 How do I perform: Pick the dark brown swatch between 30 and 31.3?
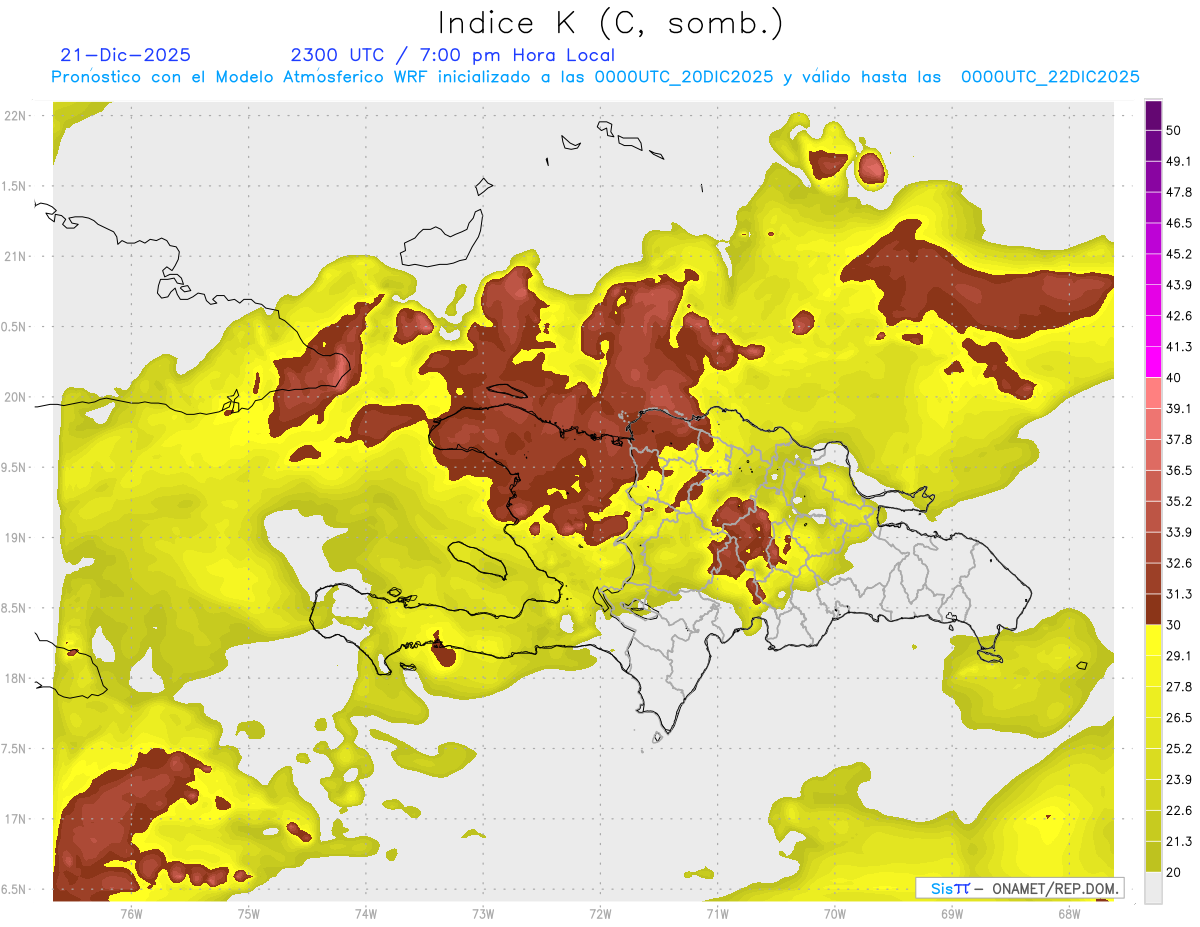click(x=1153, y=609)
